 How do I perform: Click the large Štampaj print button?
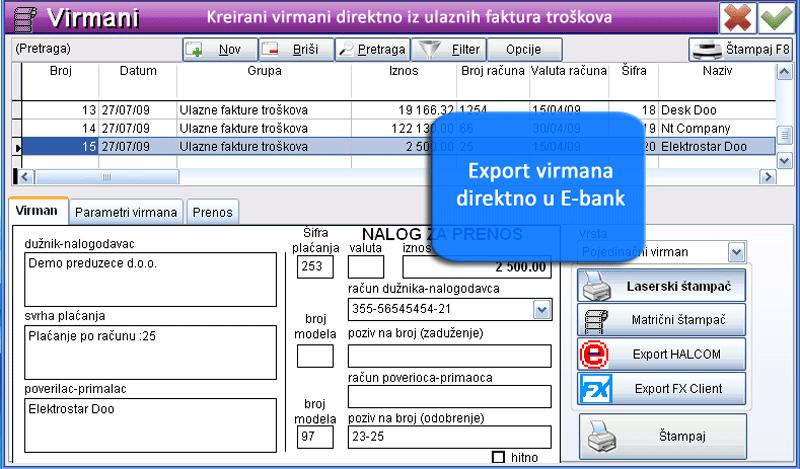(x=662, y=436)
